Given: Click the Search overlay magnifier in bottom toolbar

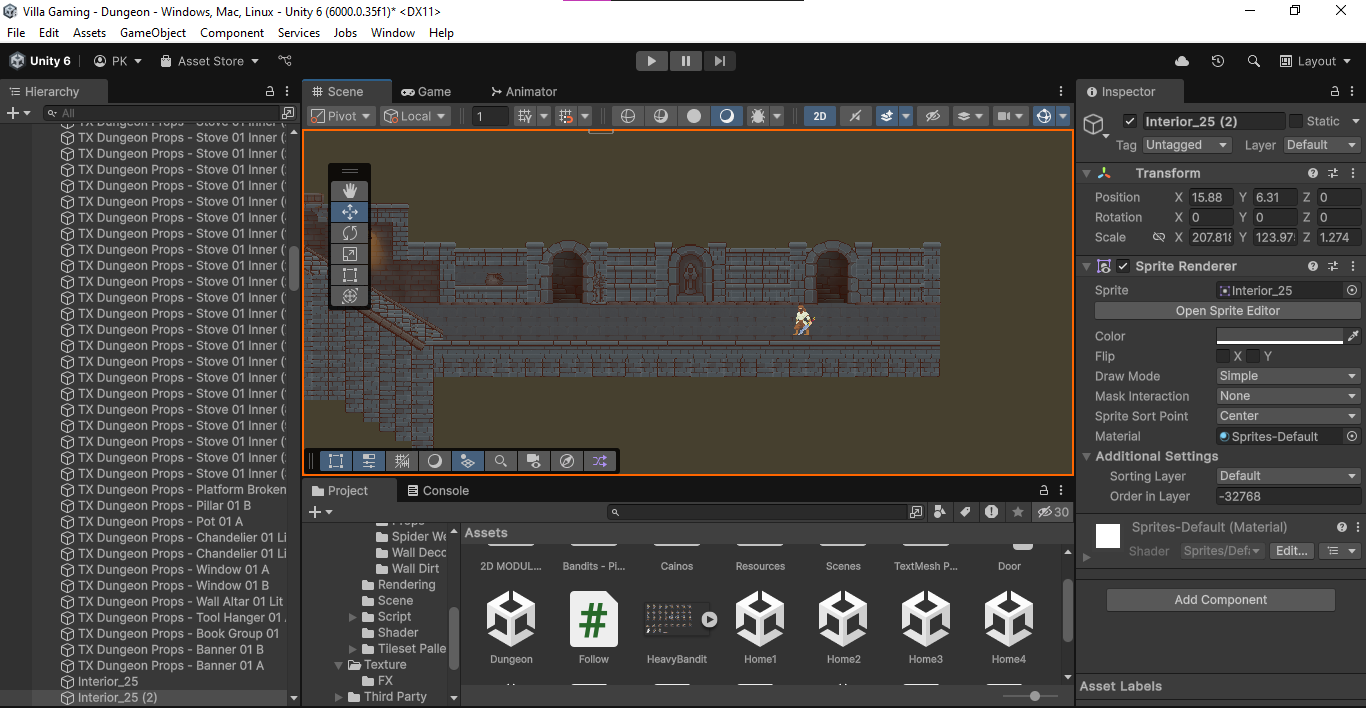Looking at the screenshot, I should click(x=501, y=461).
